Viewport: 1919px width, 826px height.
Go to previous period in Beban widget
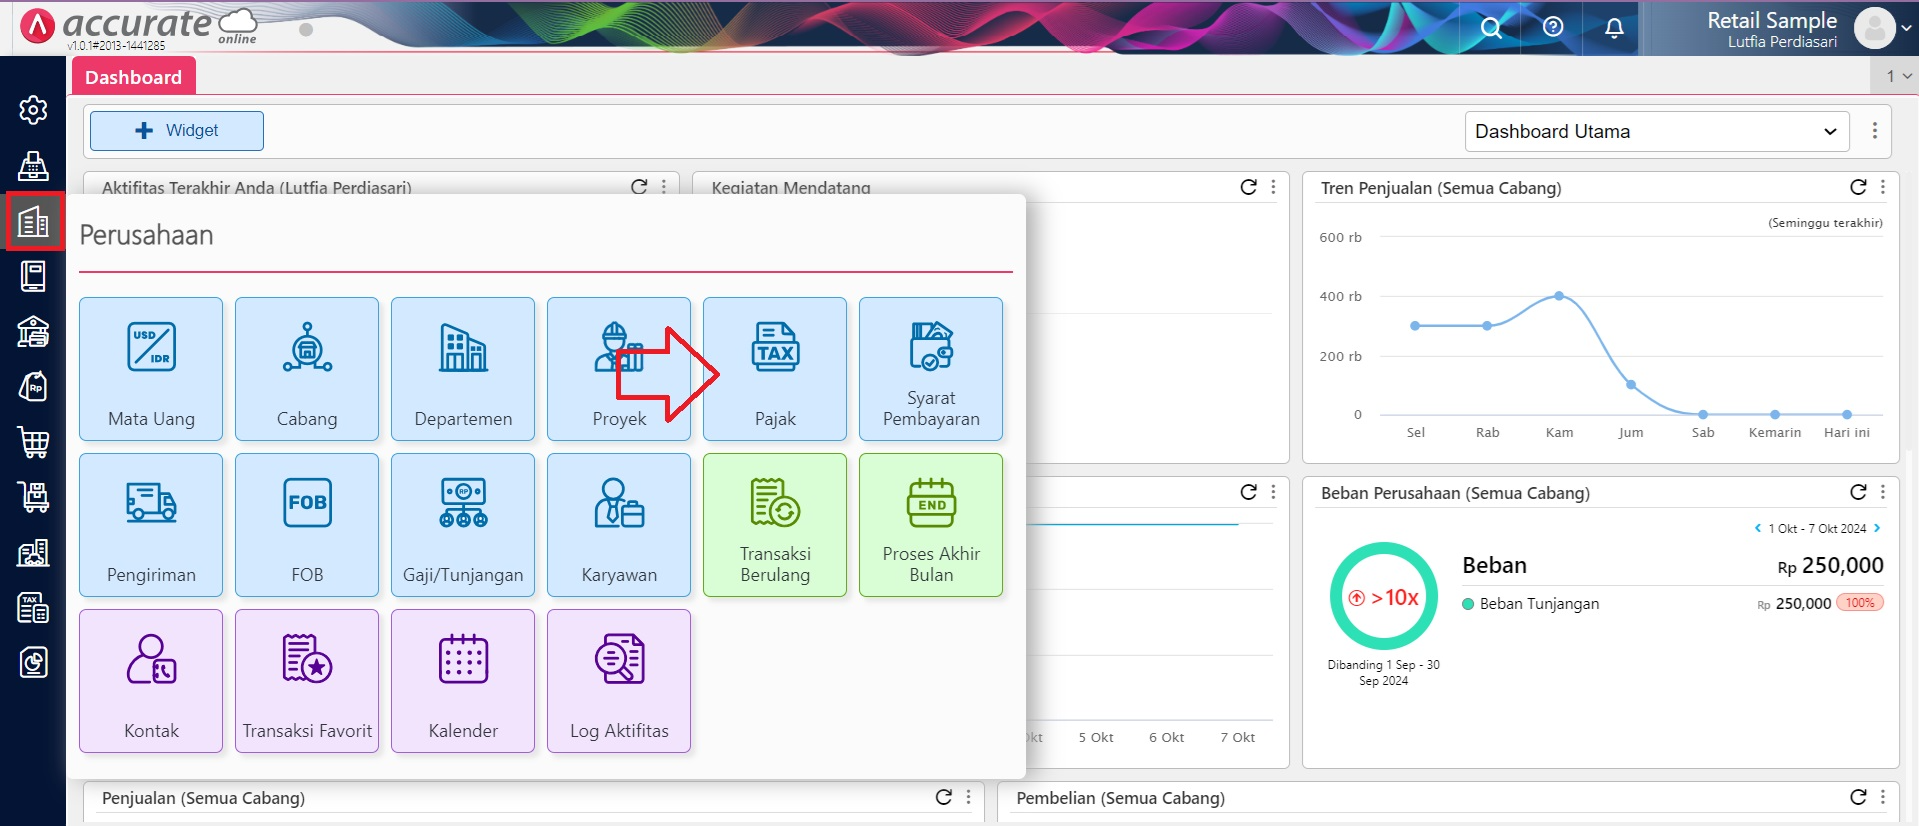1758,528
